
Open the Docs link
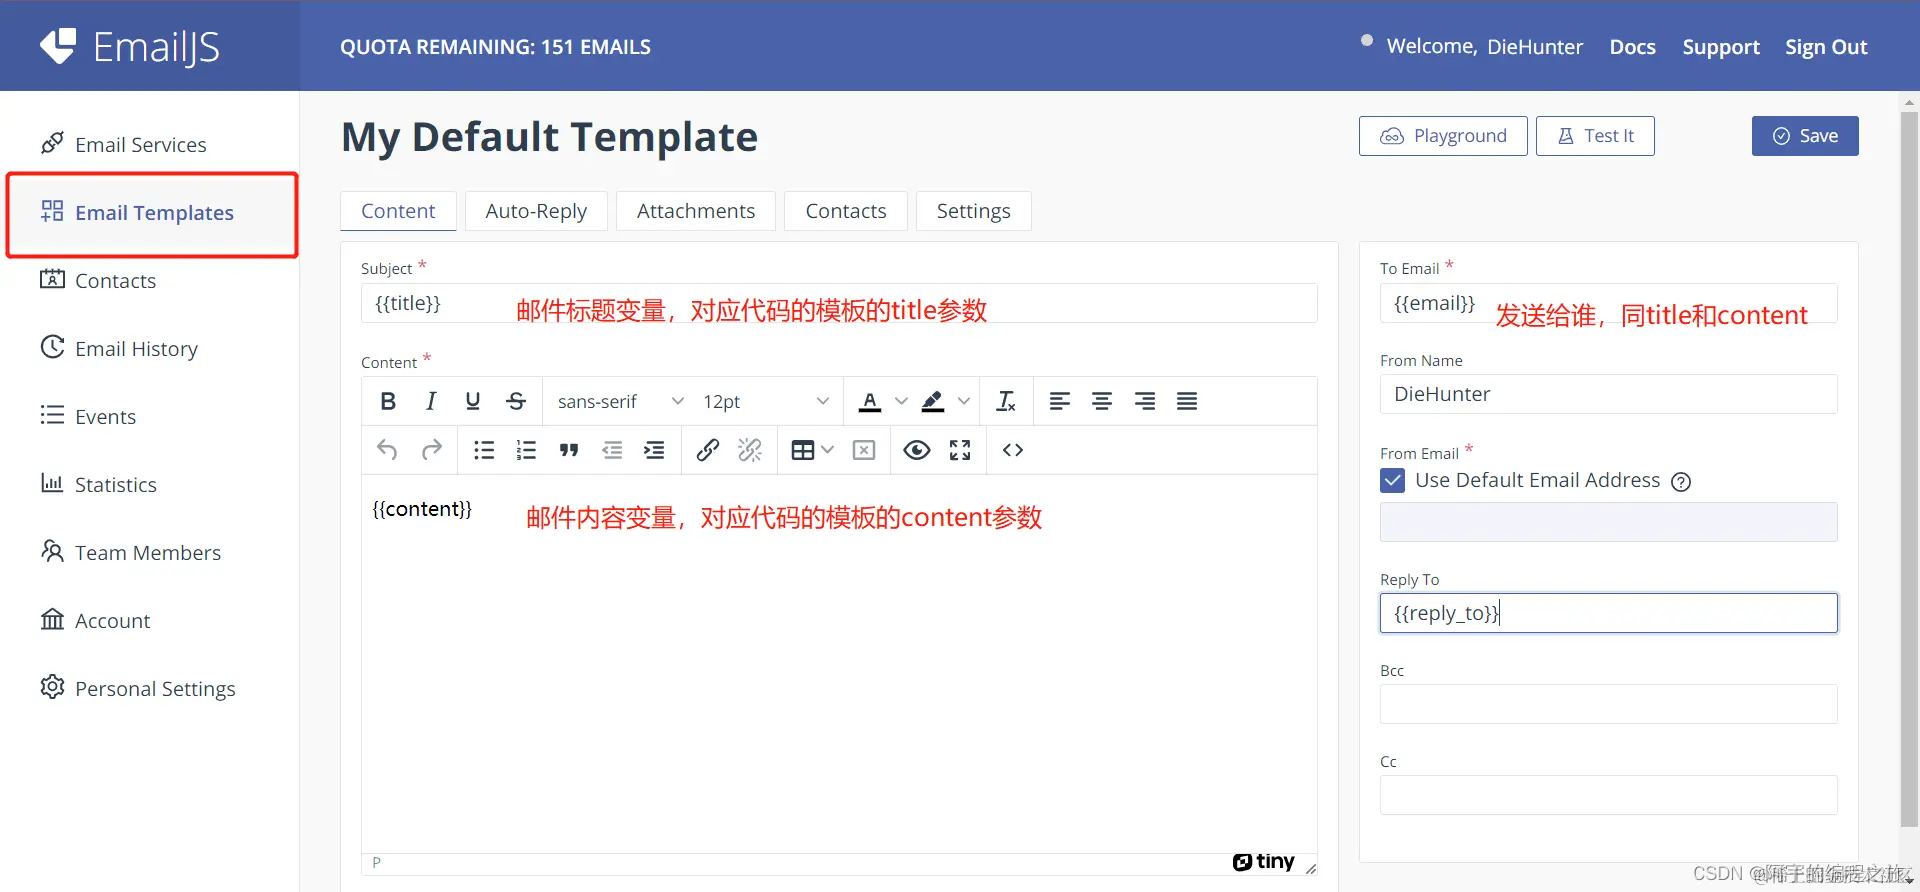point(1632,47)
